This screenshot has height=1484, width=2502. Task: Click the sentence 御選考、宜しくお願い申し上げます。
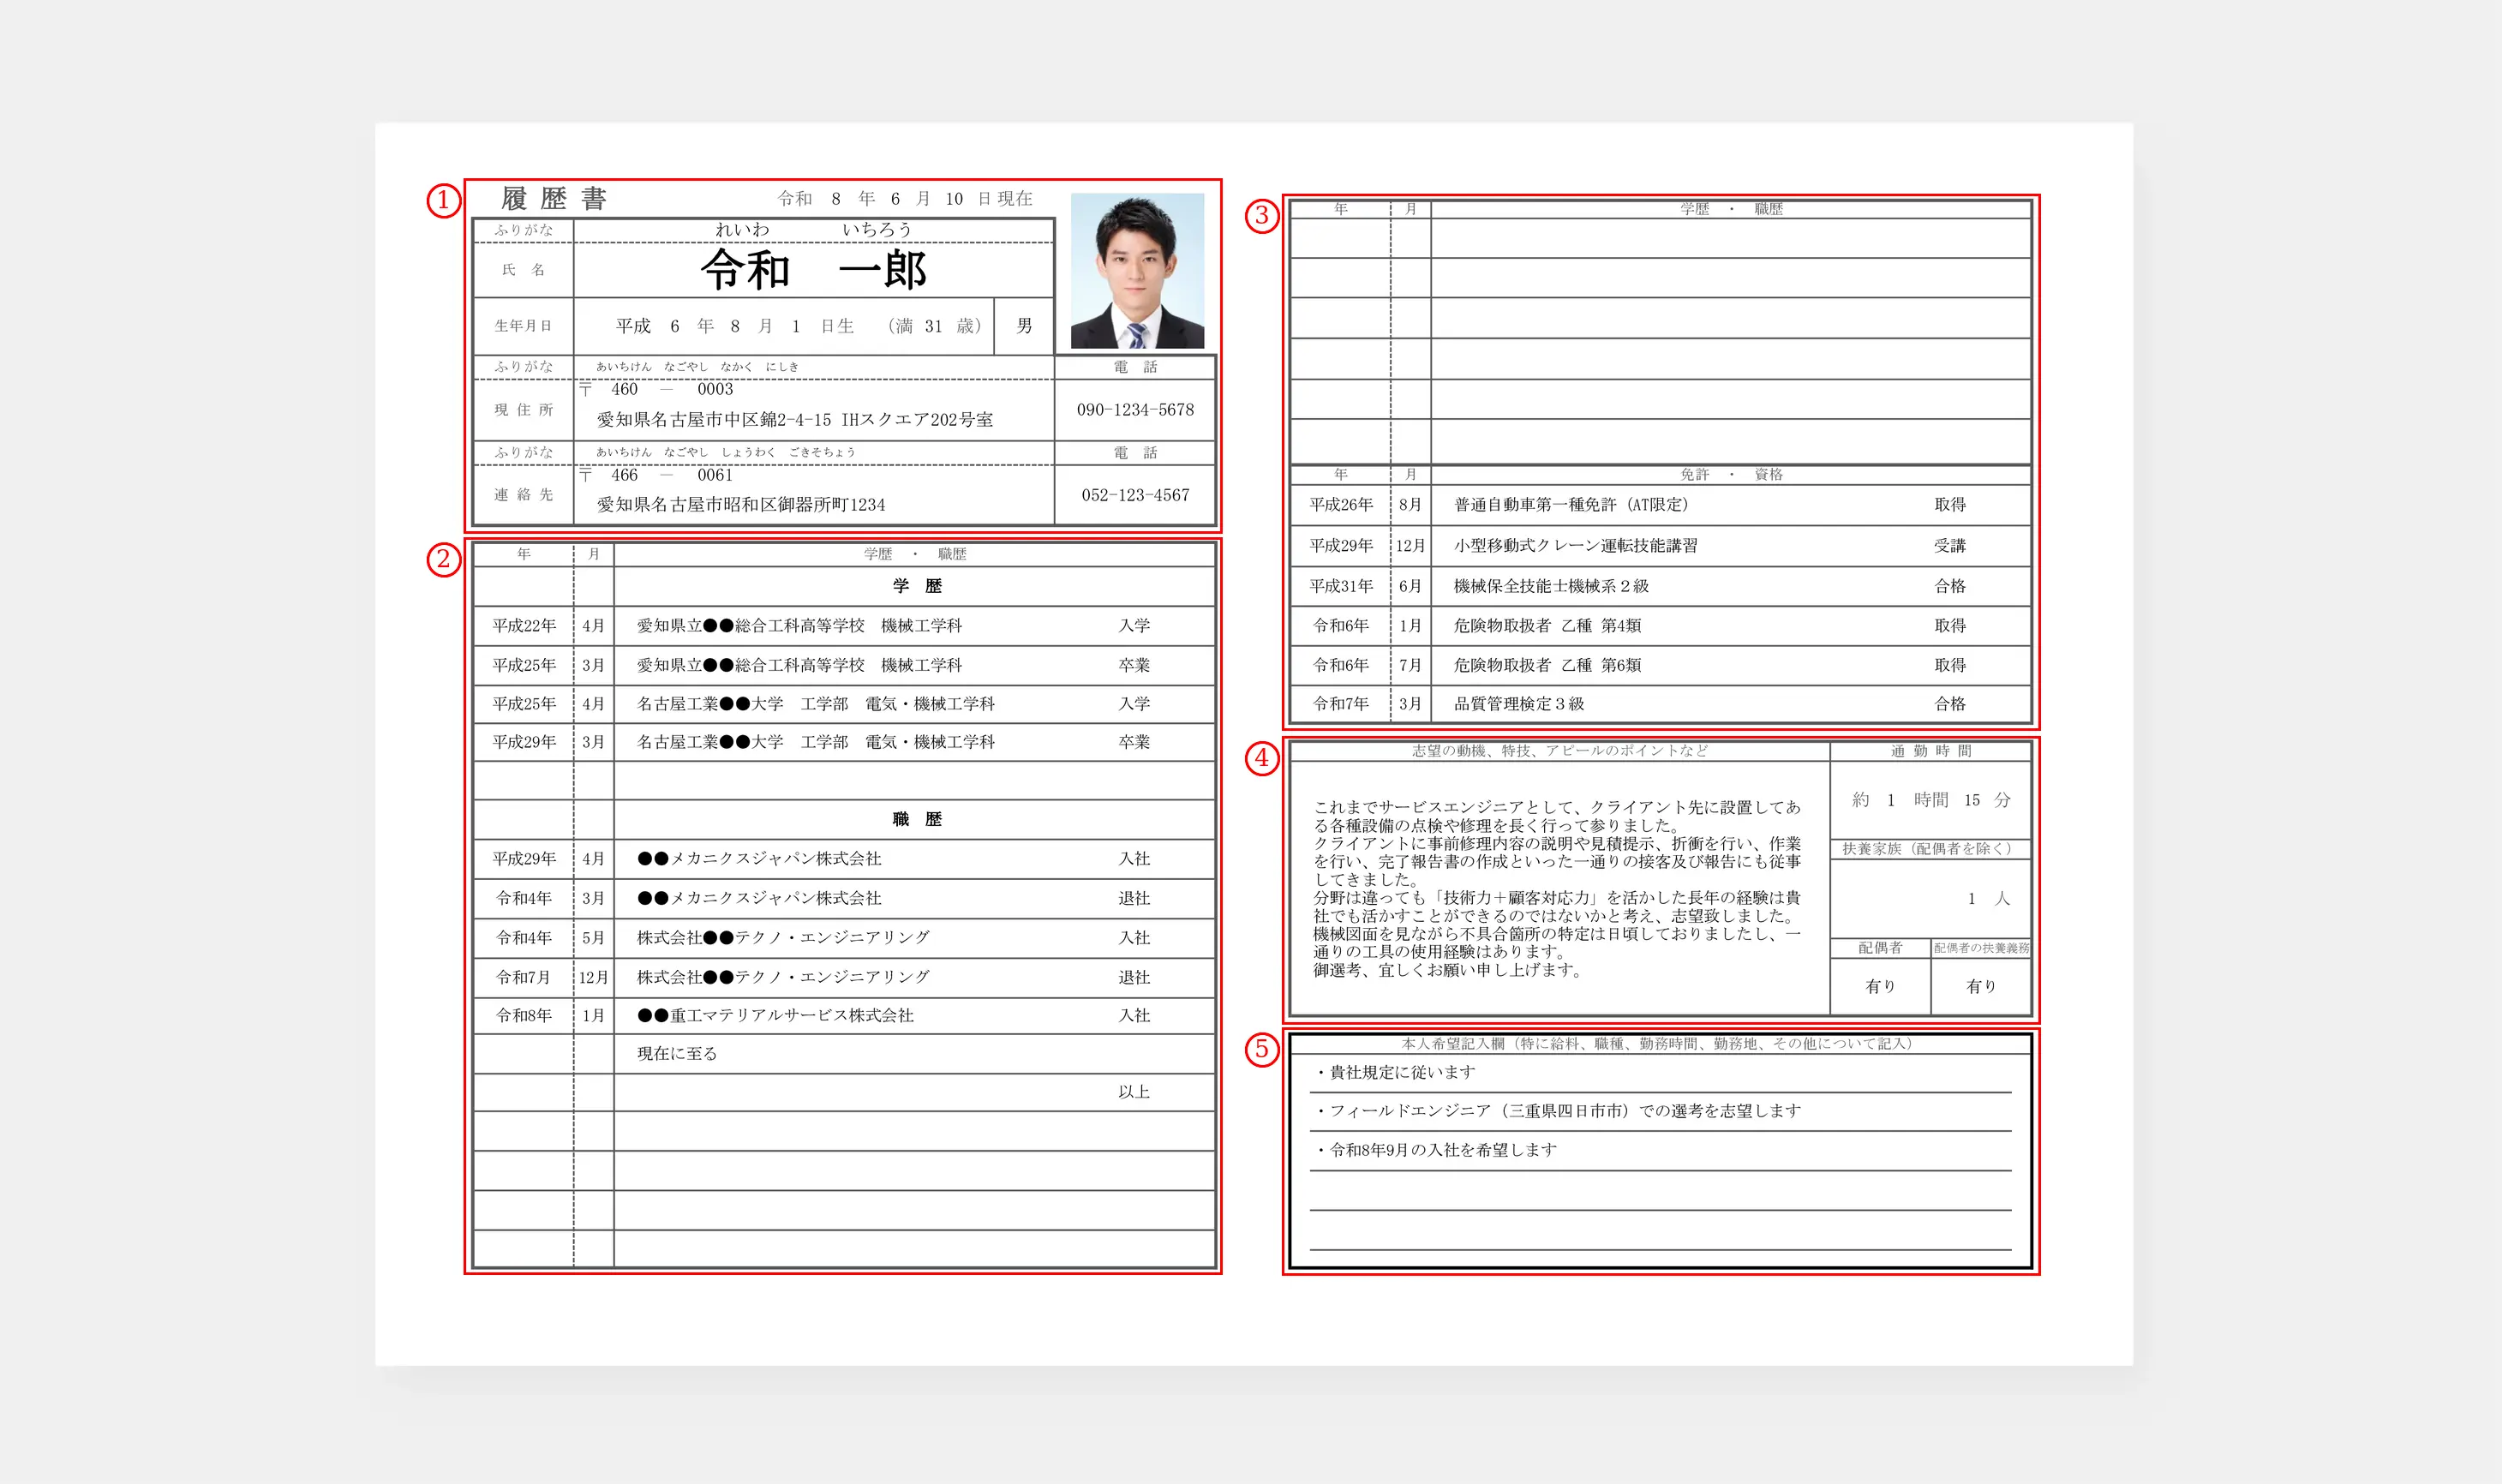pyautogui.click(x=1448, y=970)
